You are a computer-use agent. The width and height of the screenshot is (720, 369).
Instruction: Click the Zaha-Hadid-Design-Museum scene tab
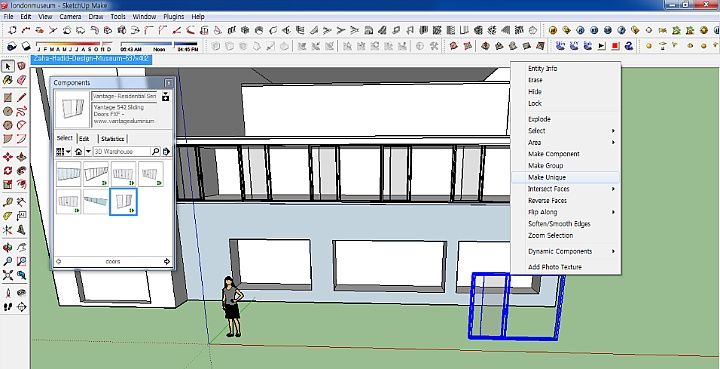coord(91,59)
